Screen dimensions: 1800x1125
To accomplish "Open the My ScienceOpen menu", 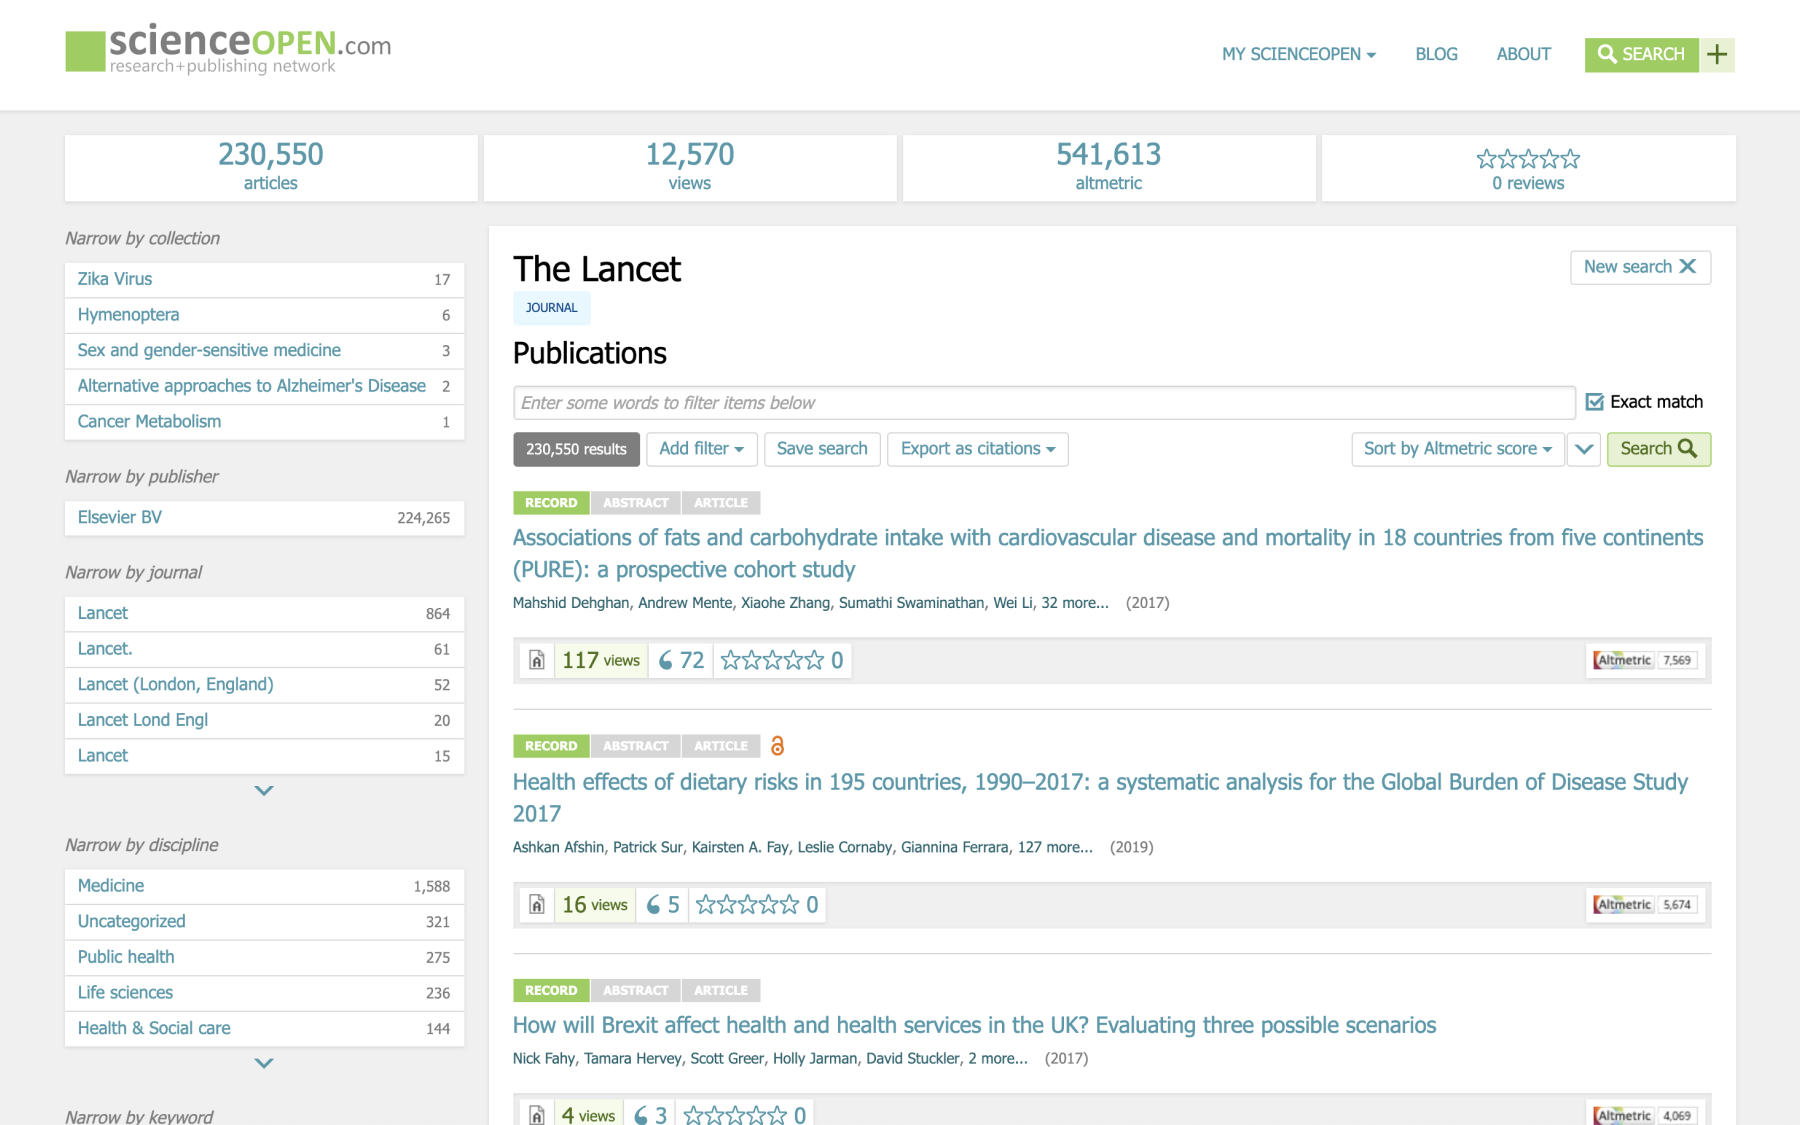I will [1298, 55].
